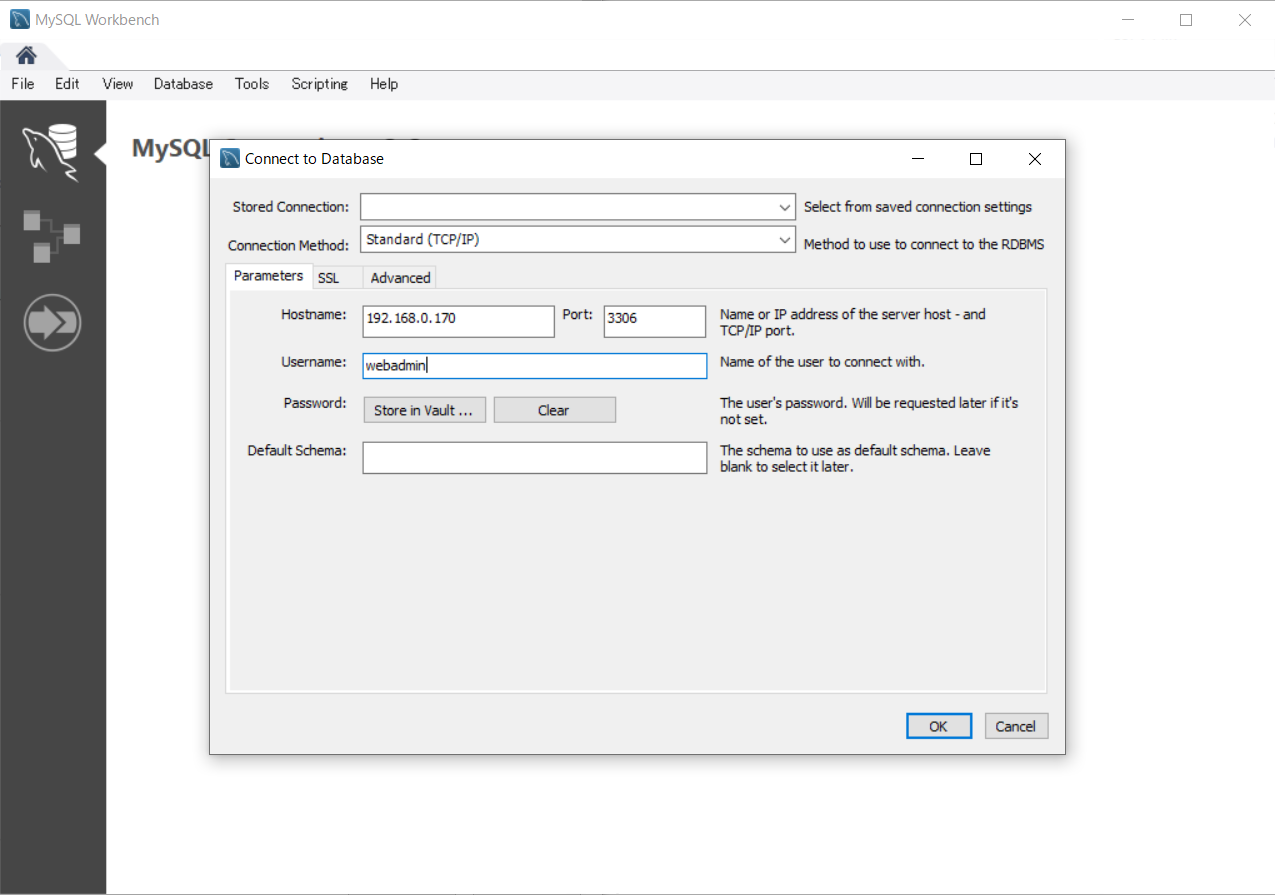Image resolution: width=1275 pixels, height=895 pixels.
Task: Maximize the Connect to Database dialog
Action: click(977, 159)
